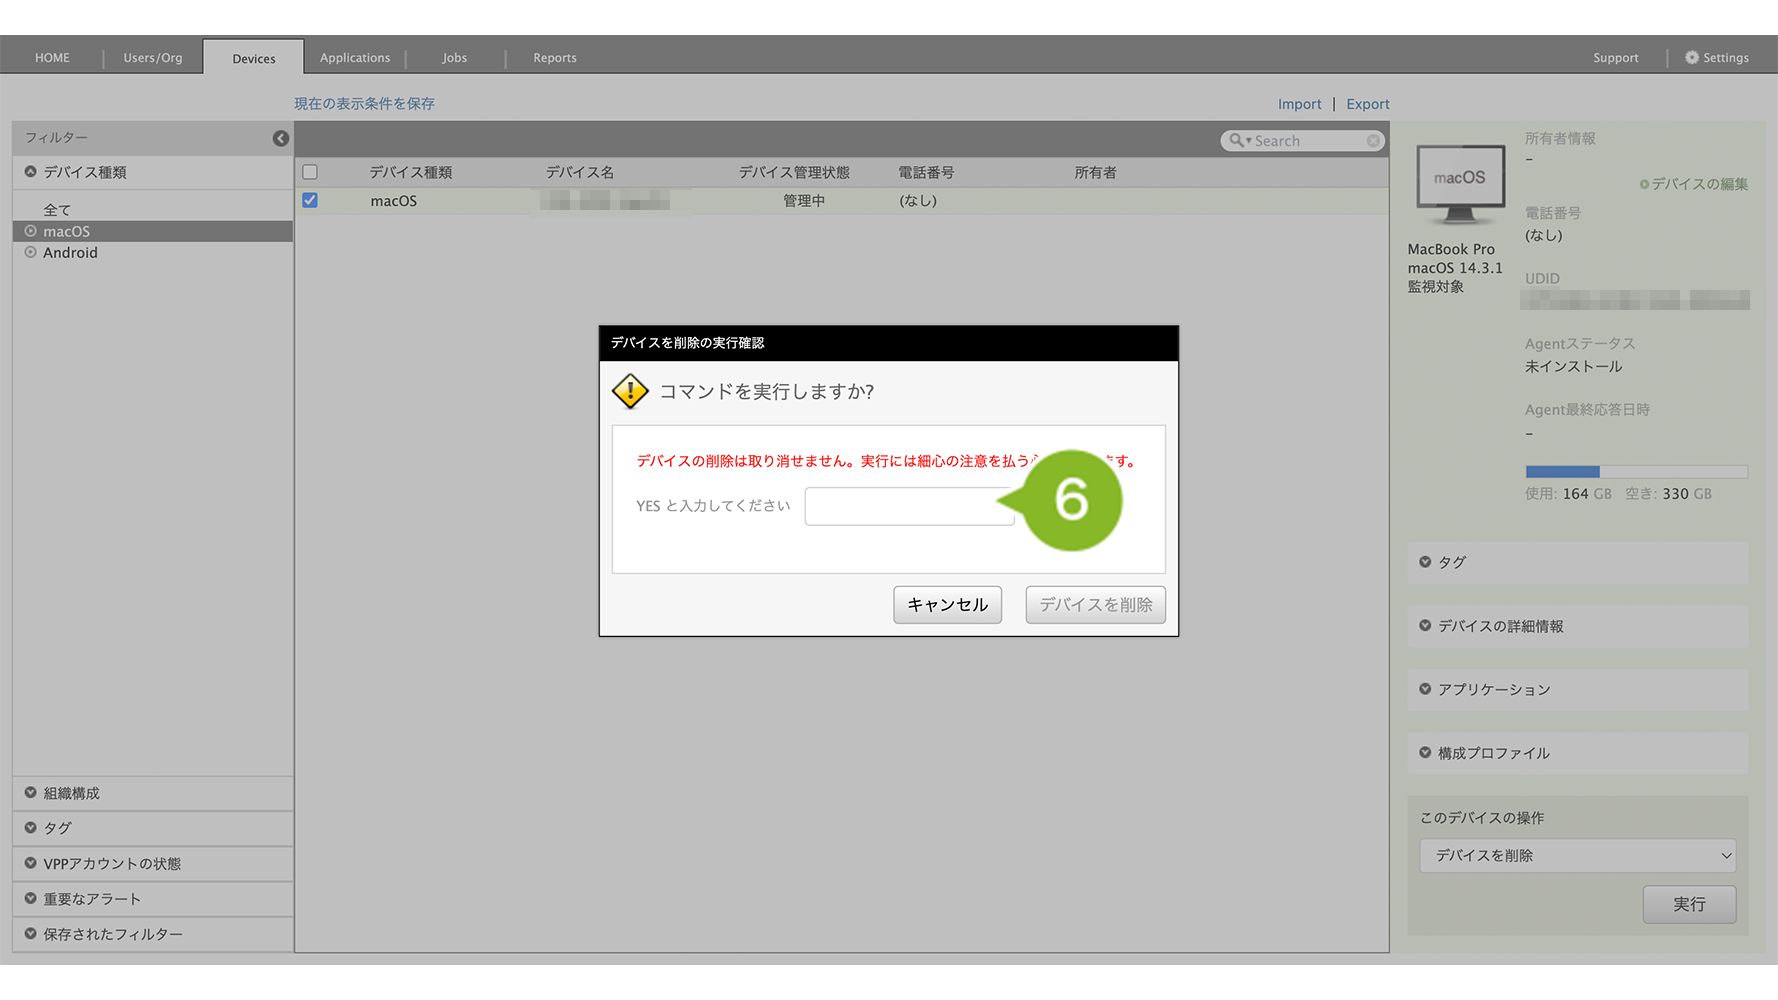Switch to the Applications tab
This screenshot has height=1000, width=1778.
355,58
